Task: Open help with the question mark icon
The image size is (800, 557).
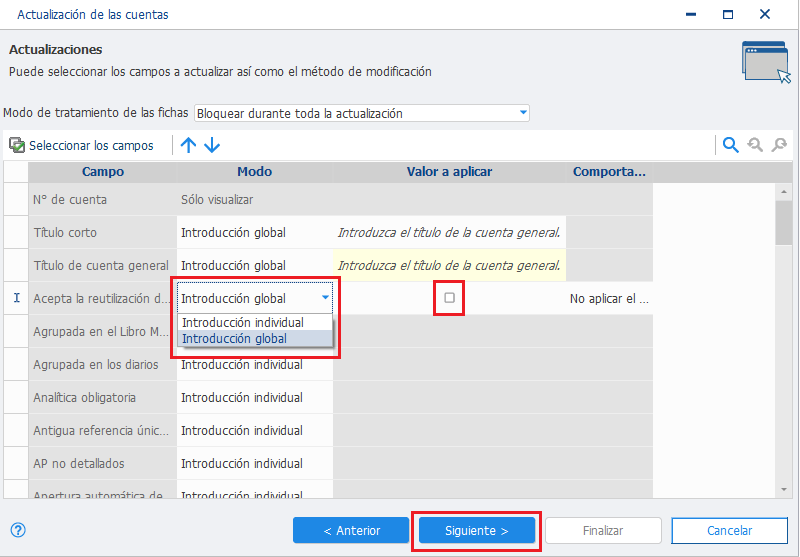Action: [18, 530]
